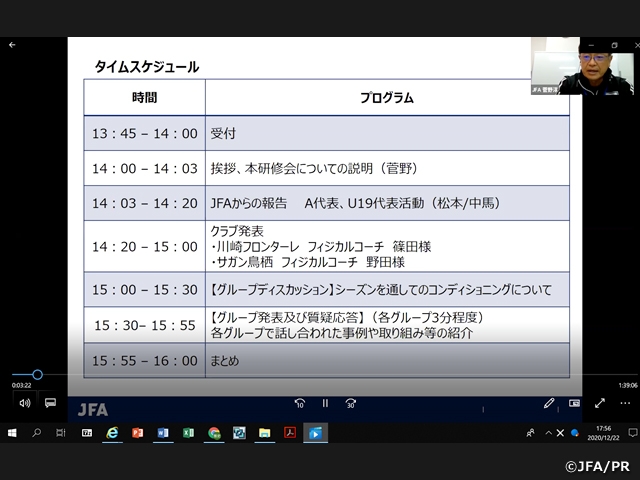Viewport: 640px width, 480px height.
Task: Launch Internet Explorer from taskbar
Action: pos(112,433)
